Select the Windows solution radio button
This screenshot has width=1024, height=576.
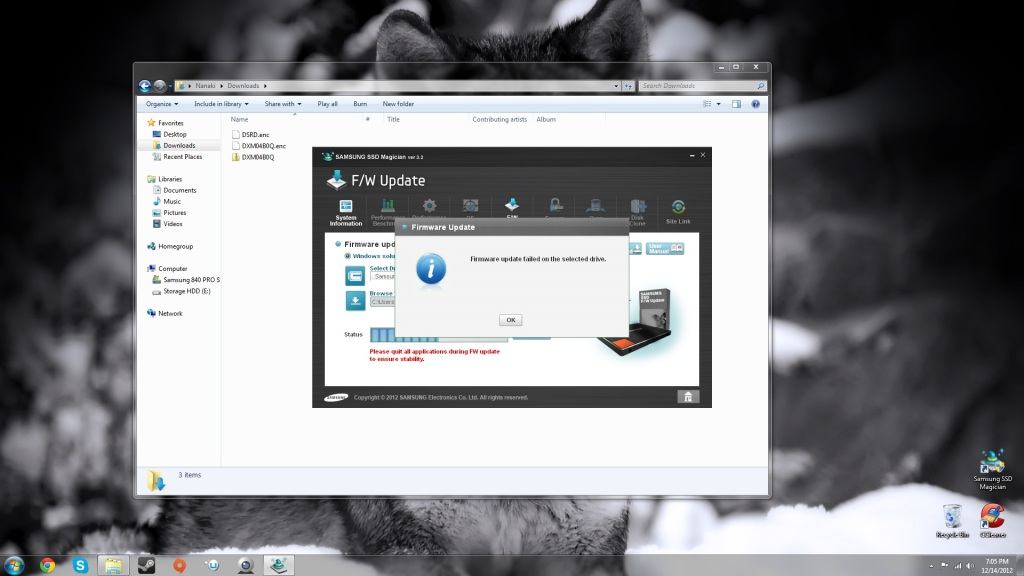pos(347,256)
